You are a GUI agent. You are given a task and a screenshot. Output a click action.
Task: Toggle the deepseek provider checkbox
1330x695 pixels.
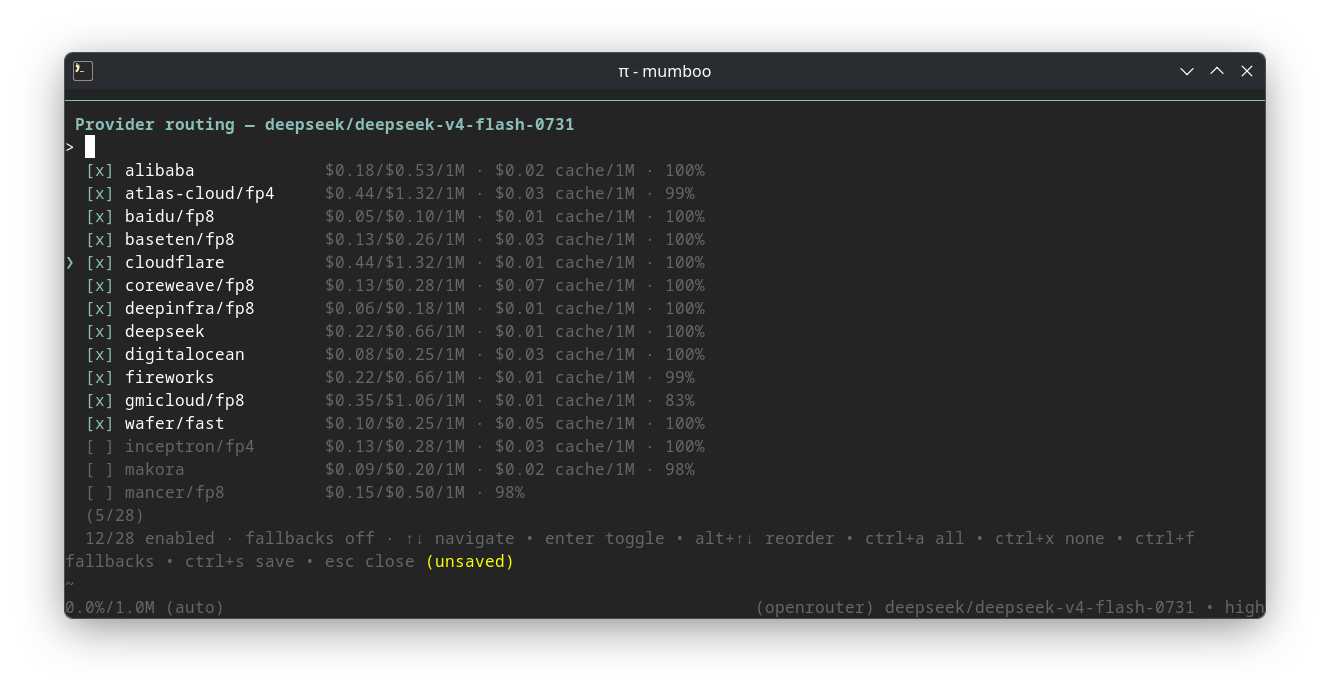[x=100, y=331]
